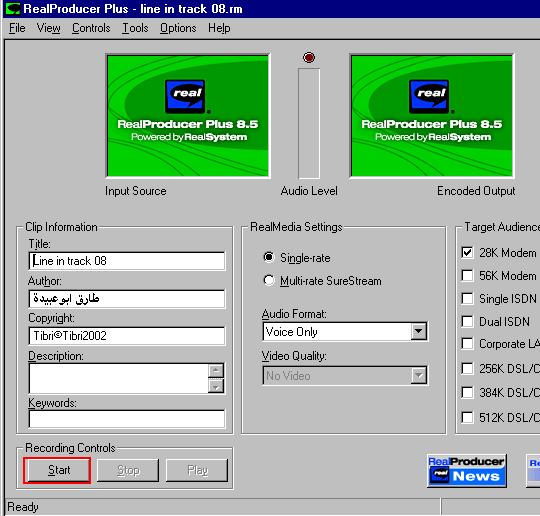Click the red recording indicator light

309,57
